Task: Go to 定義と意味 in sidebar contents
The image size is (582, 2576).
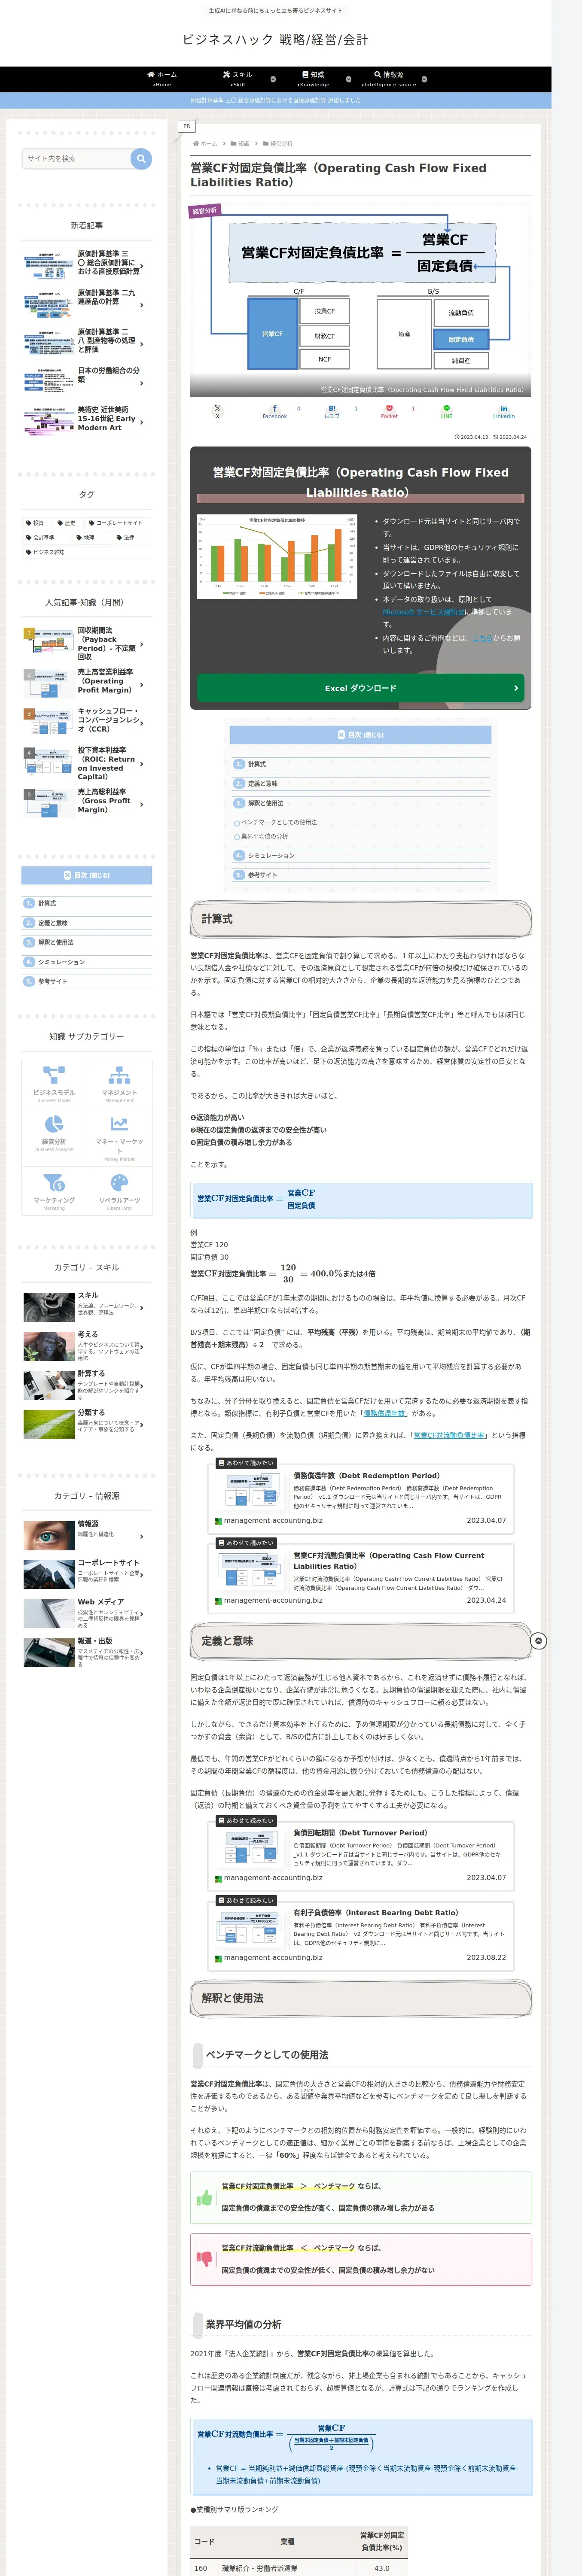Action: click(53, 923)
